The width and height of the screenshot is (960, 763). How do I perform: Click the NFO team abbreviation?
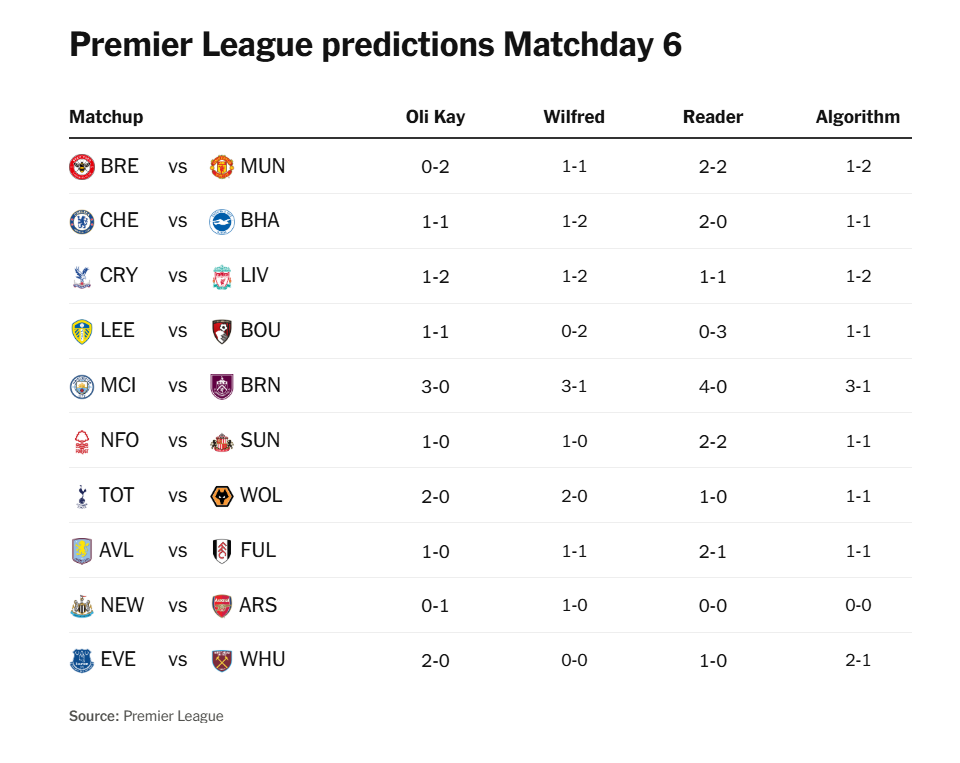[x=120, y=441]
